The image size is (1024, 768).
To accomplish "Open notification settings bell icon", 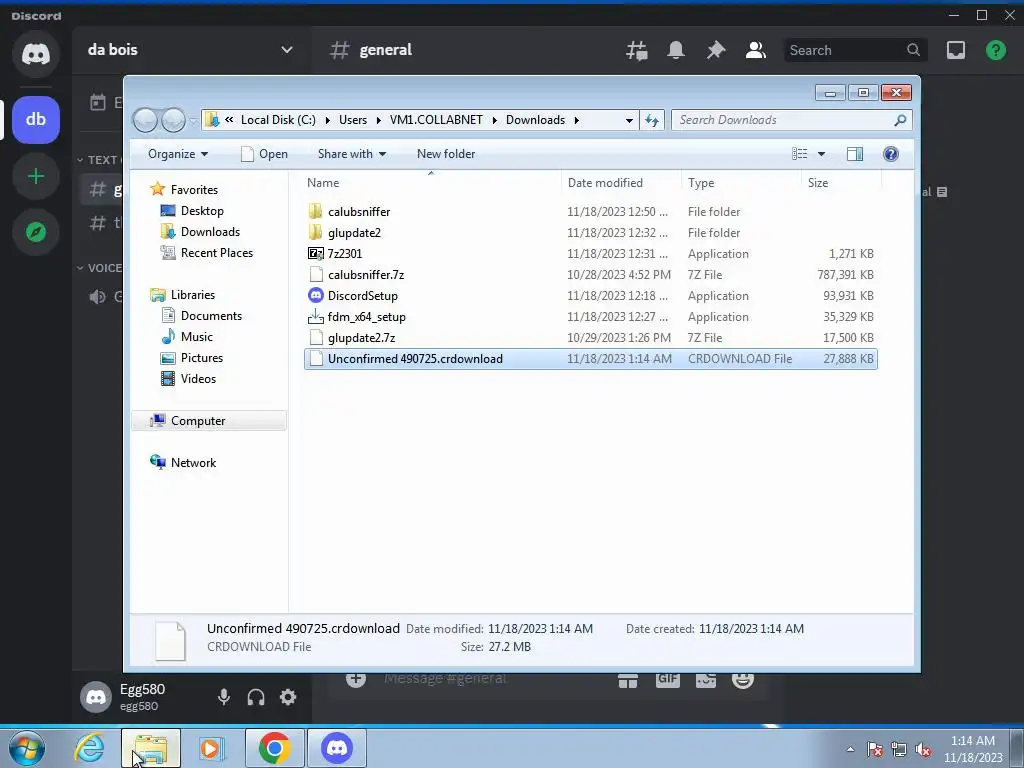I will tap(676, 50).
